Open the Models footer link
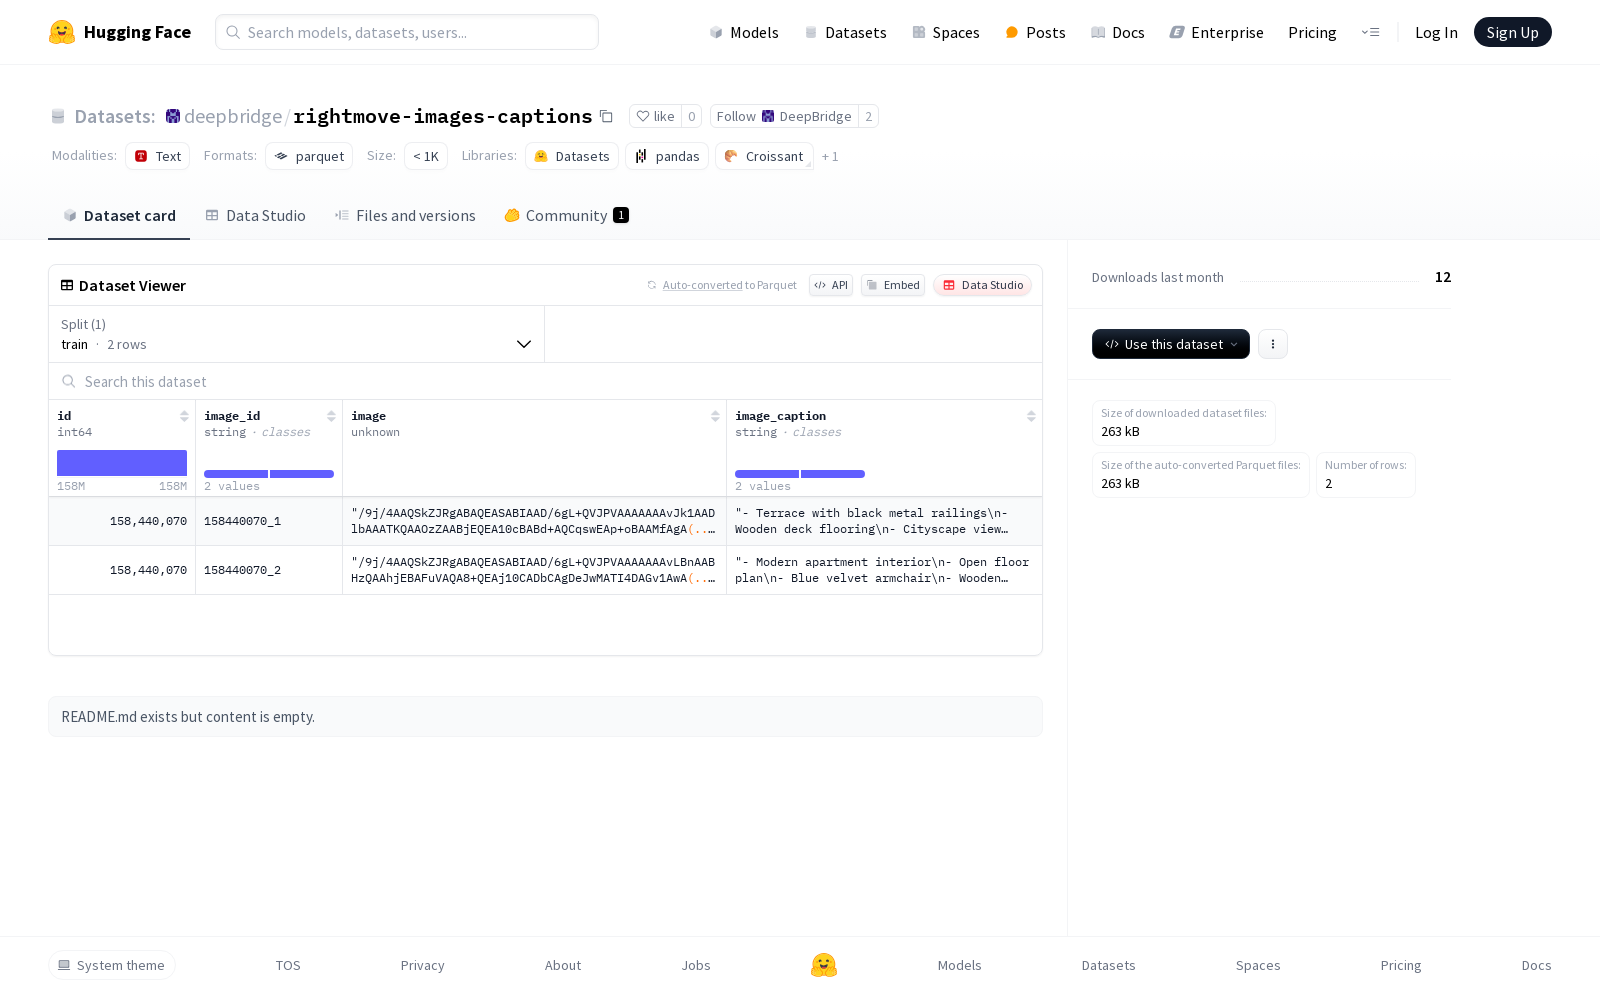This screenshot has width=1600, height=1000. point(959,965)
